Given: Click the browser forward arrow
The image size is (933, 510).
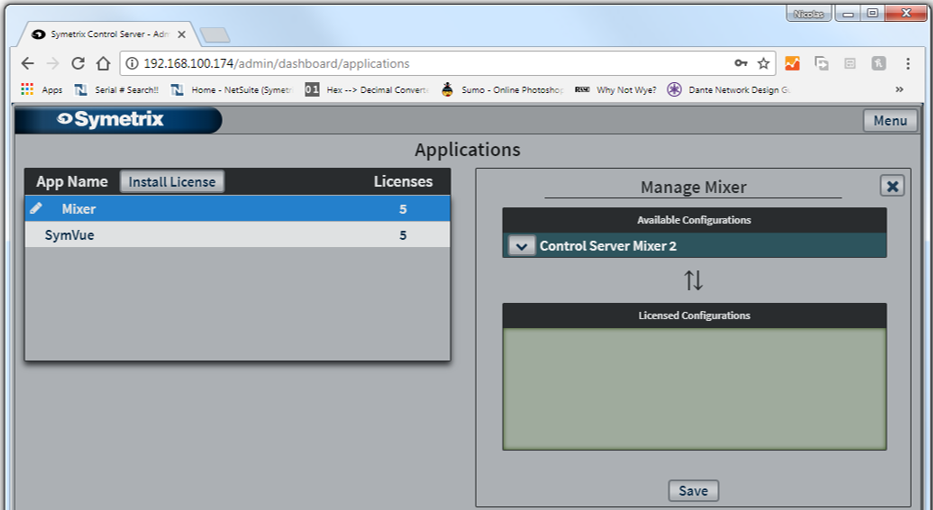Looking at the screenshot, I should pos(53,63).
